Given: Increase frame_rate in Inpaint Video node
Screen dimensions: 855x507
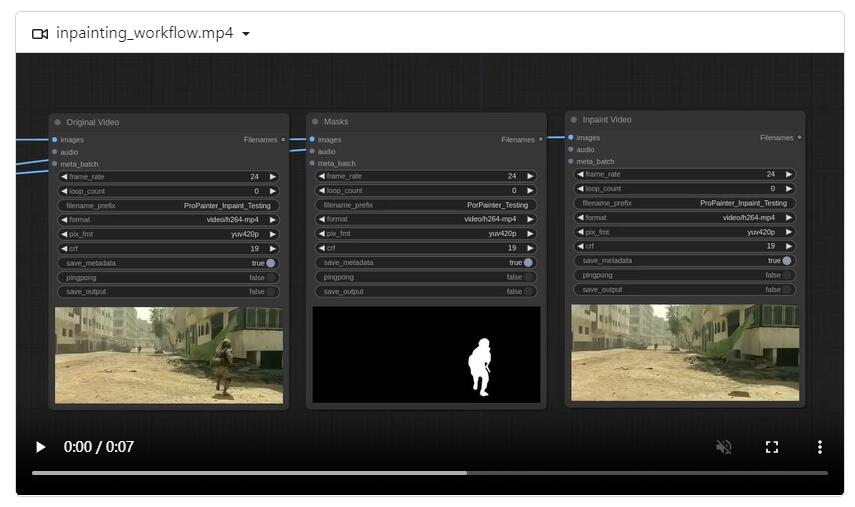Looking at the screenshot, I should pyautogui.click(x=788, y=174).
